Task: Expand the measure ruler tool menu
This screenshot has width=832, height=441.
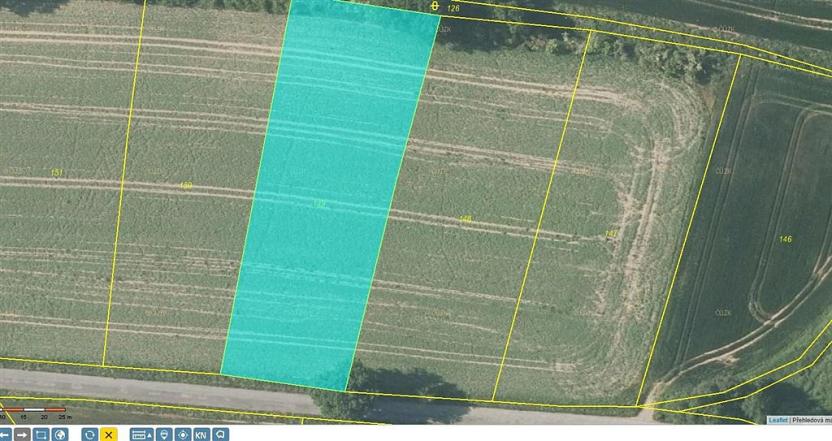Action: 141,434
